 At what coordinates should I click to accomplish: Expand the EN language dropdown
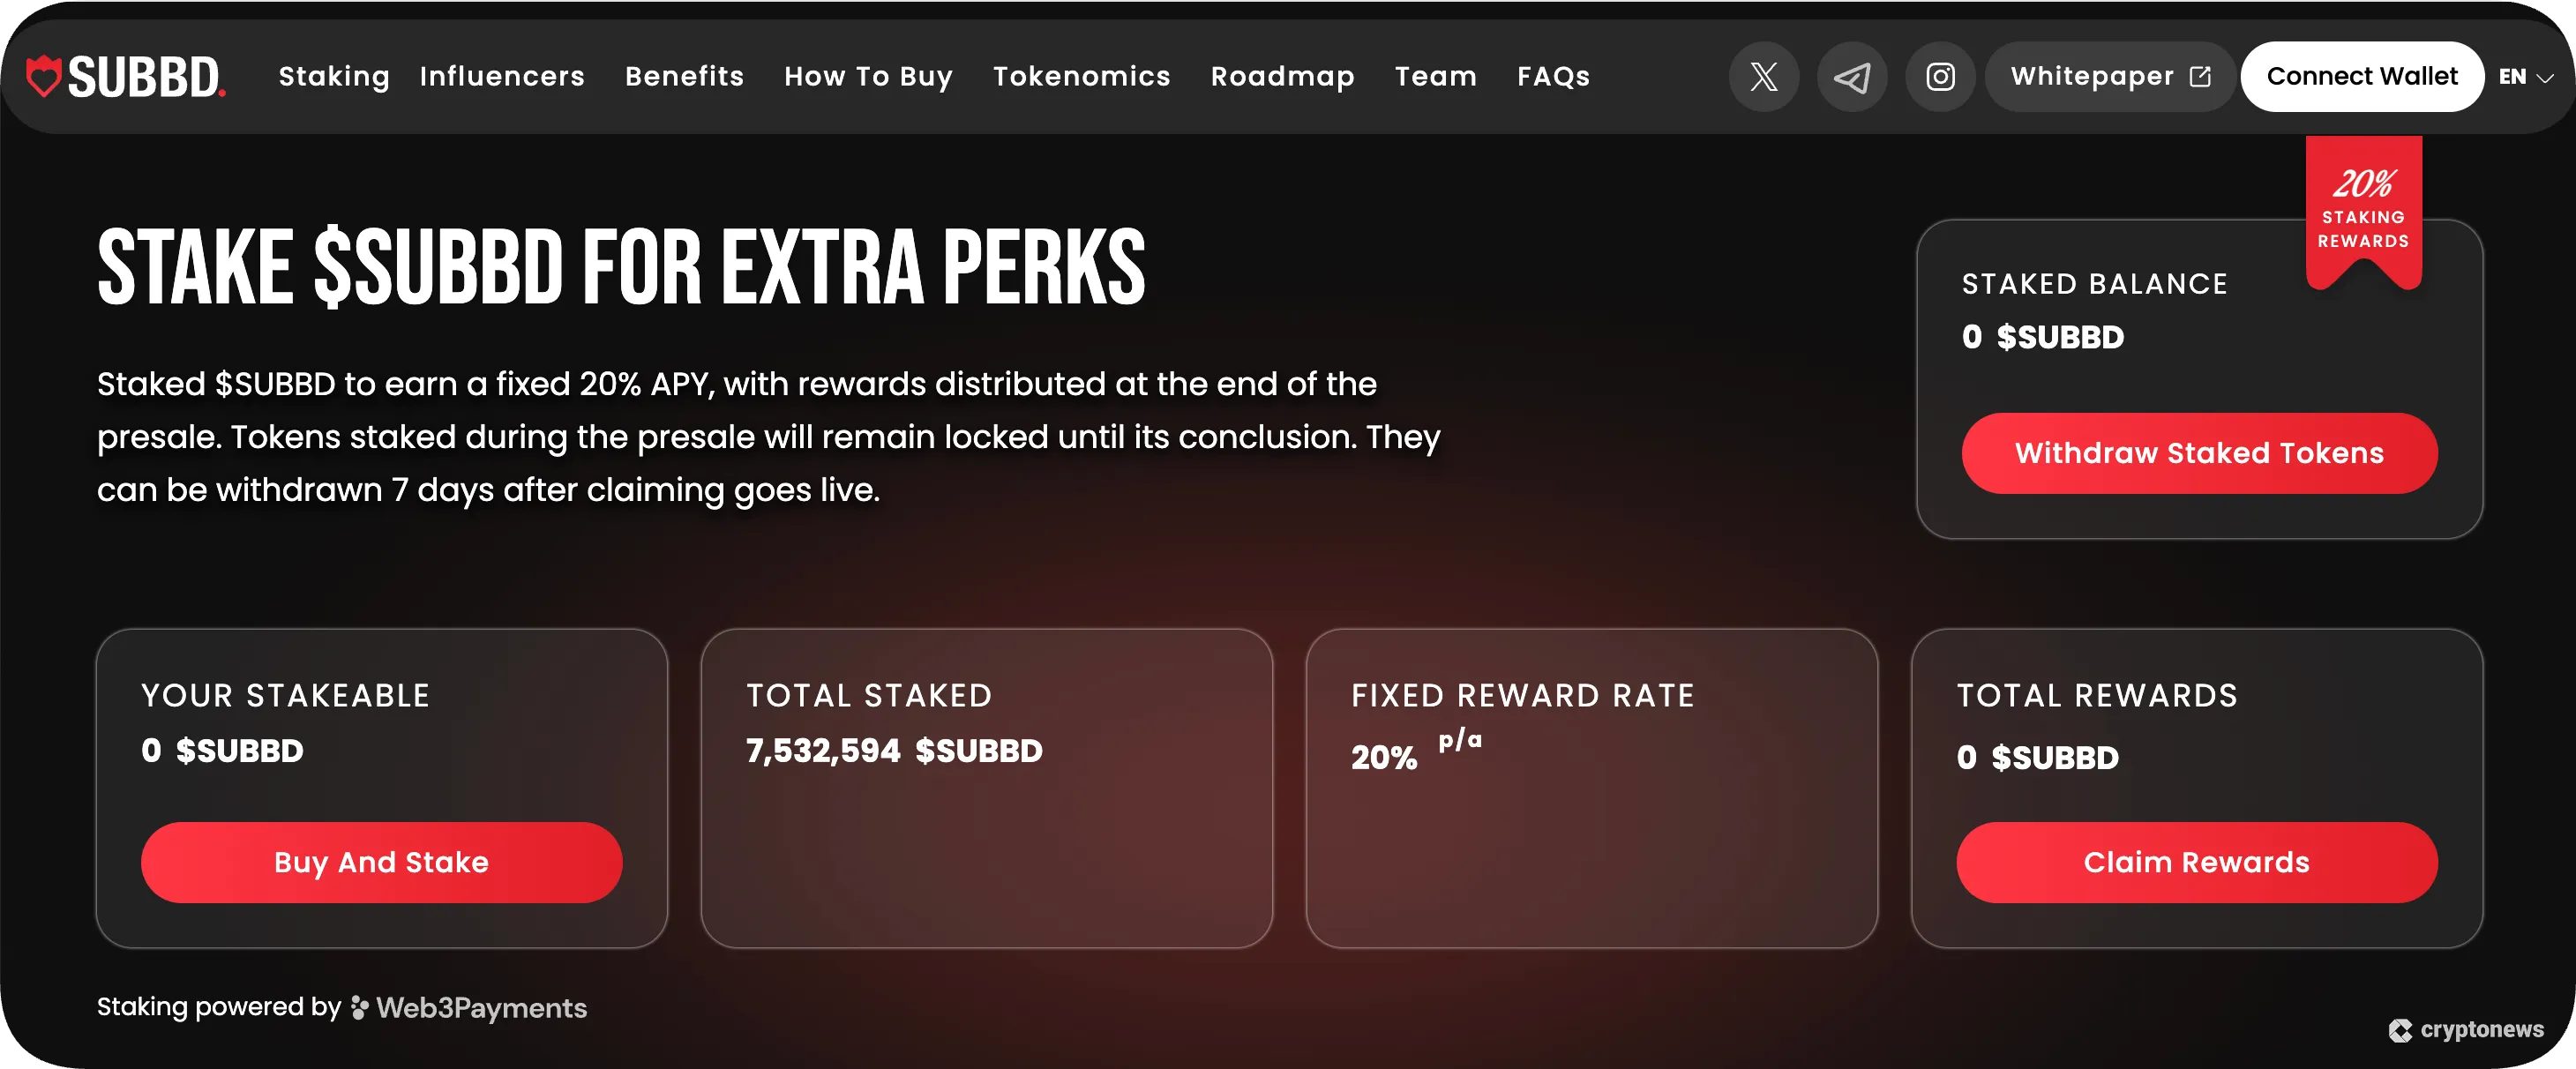tap(2525, 77)
